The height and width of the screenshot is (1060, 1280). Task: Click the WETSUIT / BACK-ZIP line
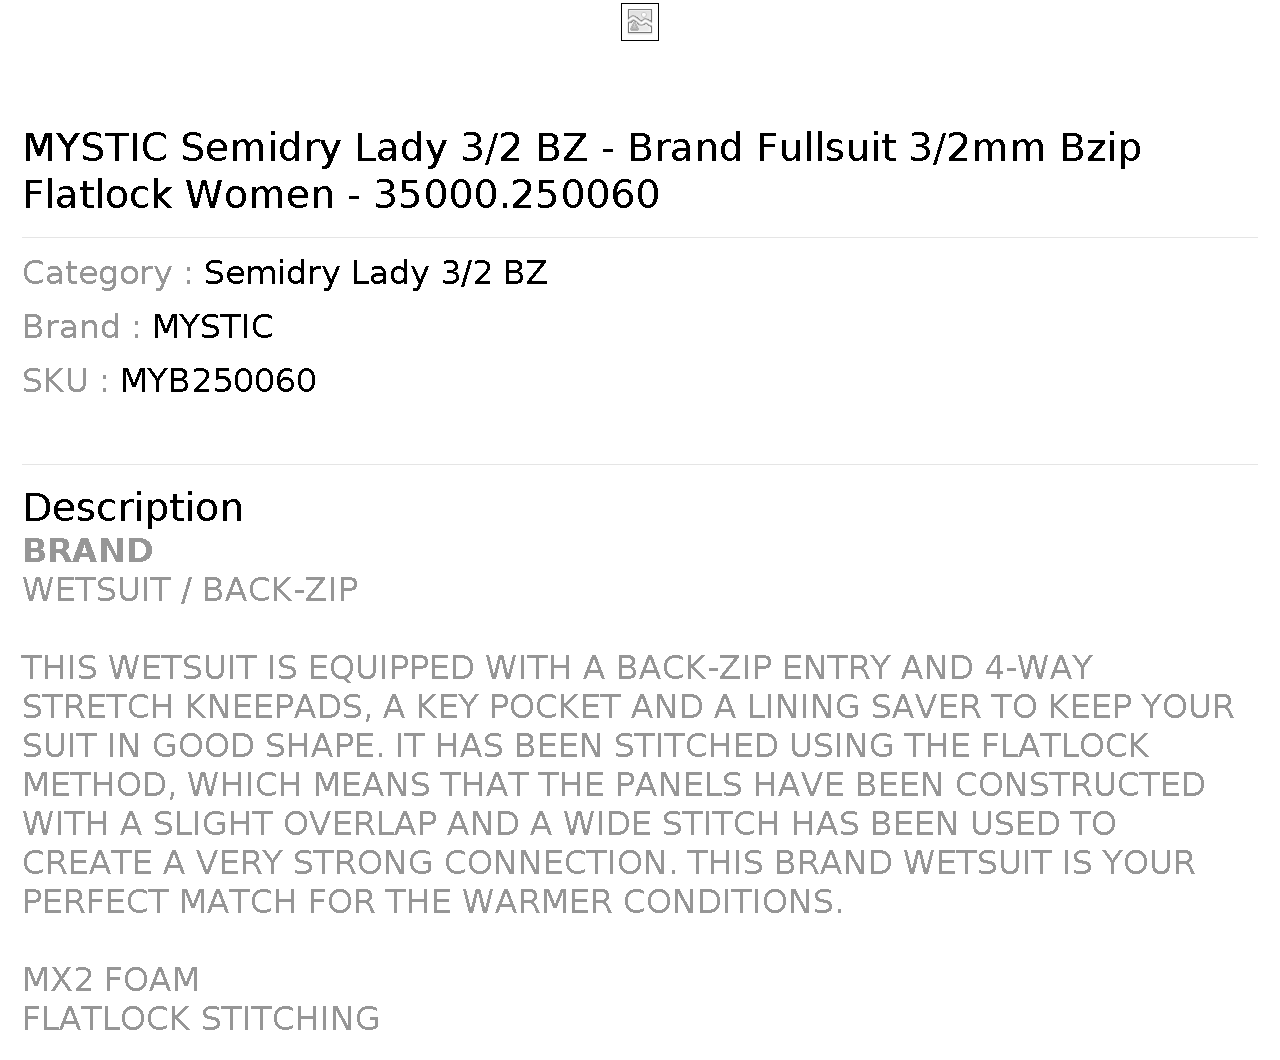click(x=190, y=590)
